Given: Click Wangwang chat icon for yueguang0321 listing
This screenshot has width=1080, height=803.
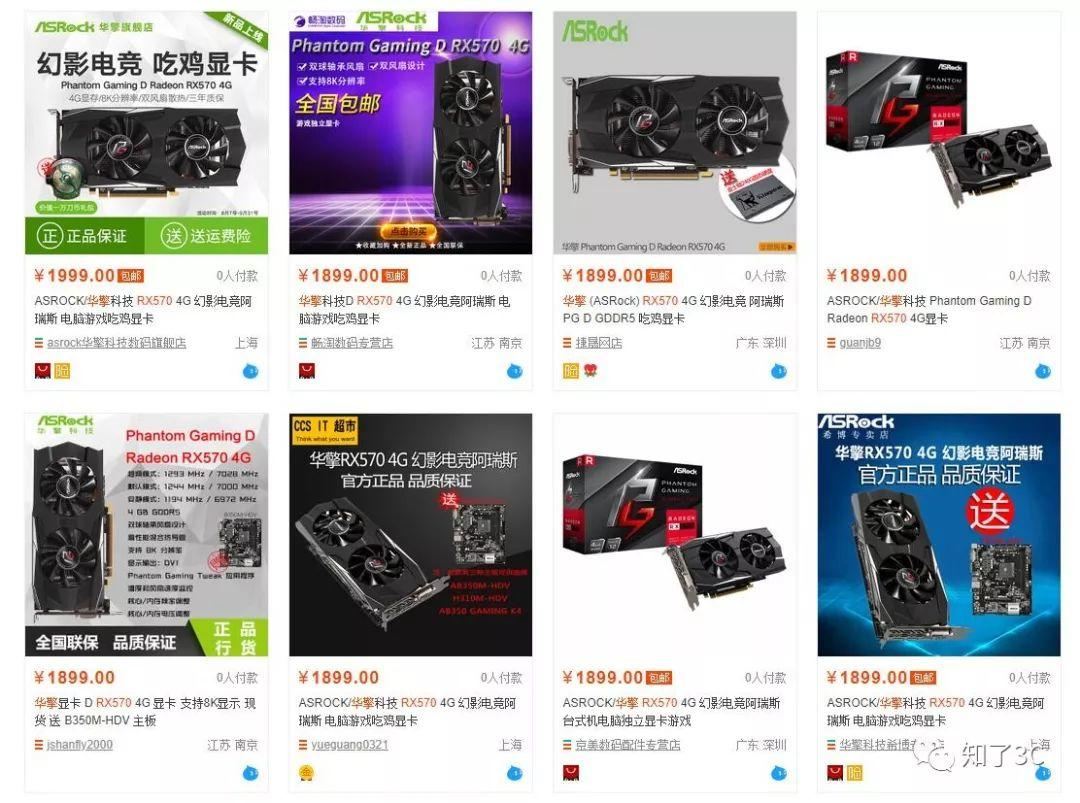Looking at the screenshot, I should (514, 773).
